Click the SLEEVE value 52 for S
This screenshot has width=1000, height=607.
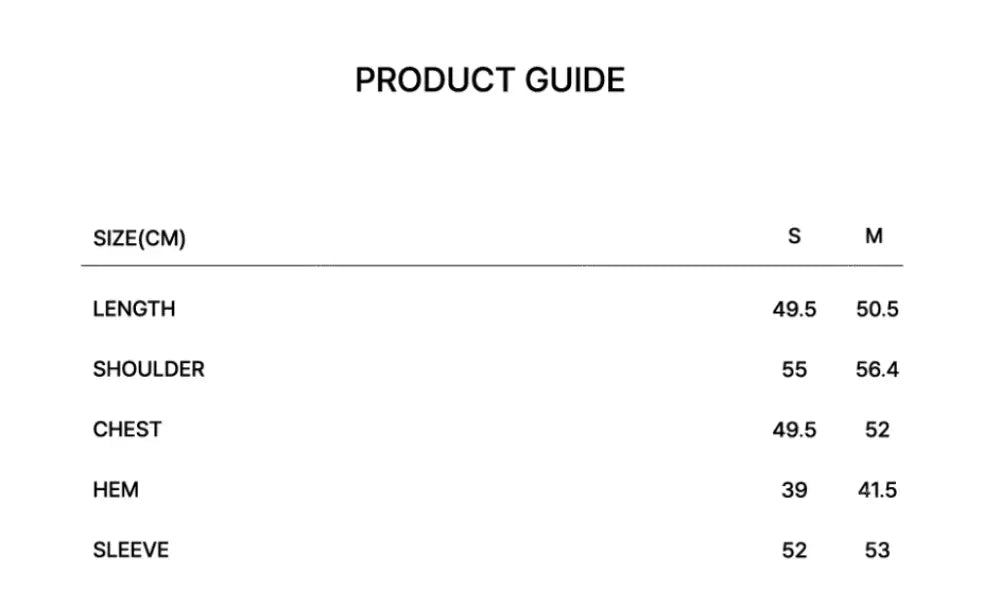[x=794, y=550]
